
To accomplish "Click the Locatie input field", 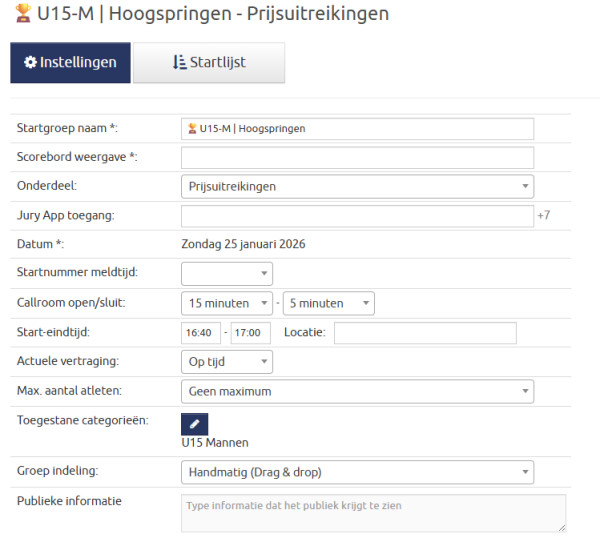I will [425, 333].
